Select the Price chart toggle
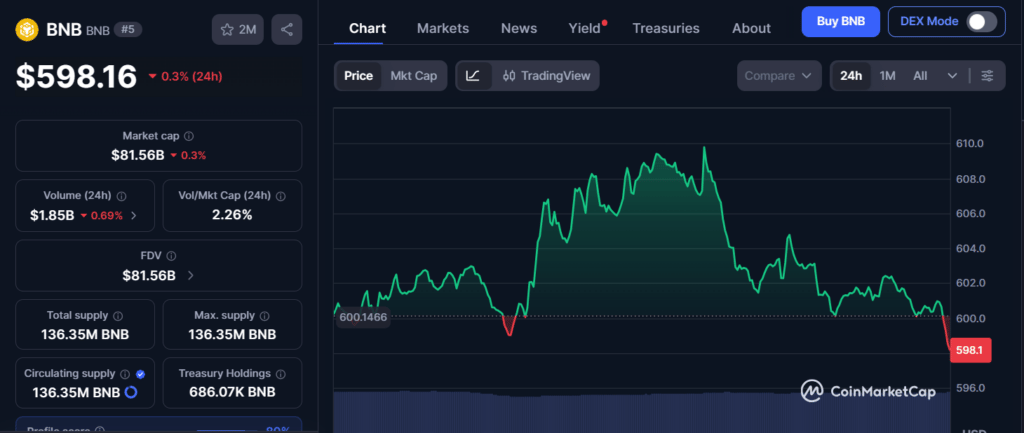The height and width of the screenshot is (433, 1024). tap(358, 76)
